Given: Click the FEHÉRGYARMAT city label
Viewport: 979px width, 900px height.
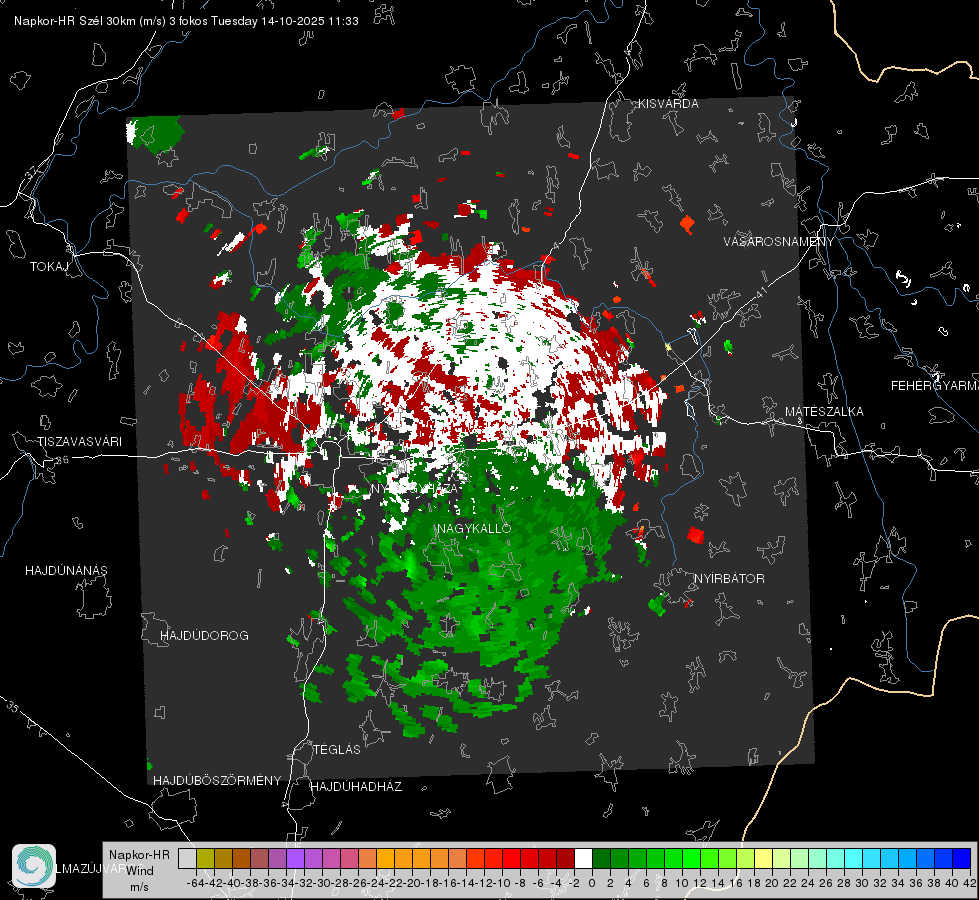Looking at the screenshot, I should (x=934, y=385).
